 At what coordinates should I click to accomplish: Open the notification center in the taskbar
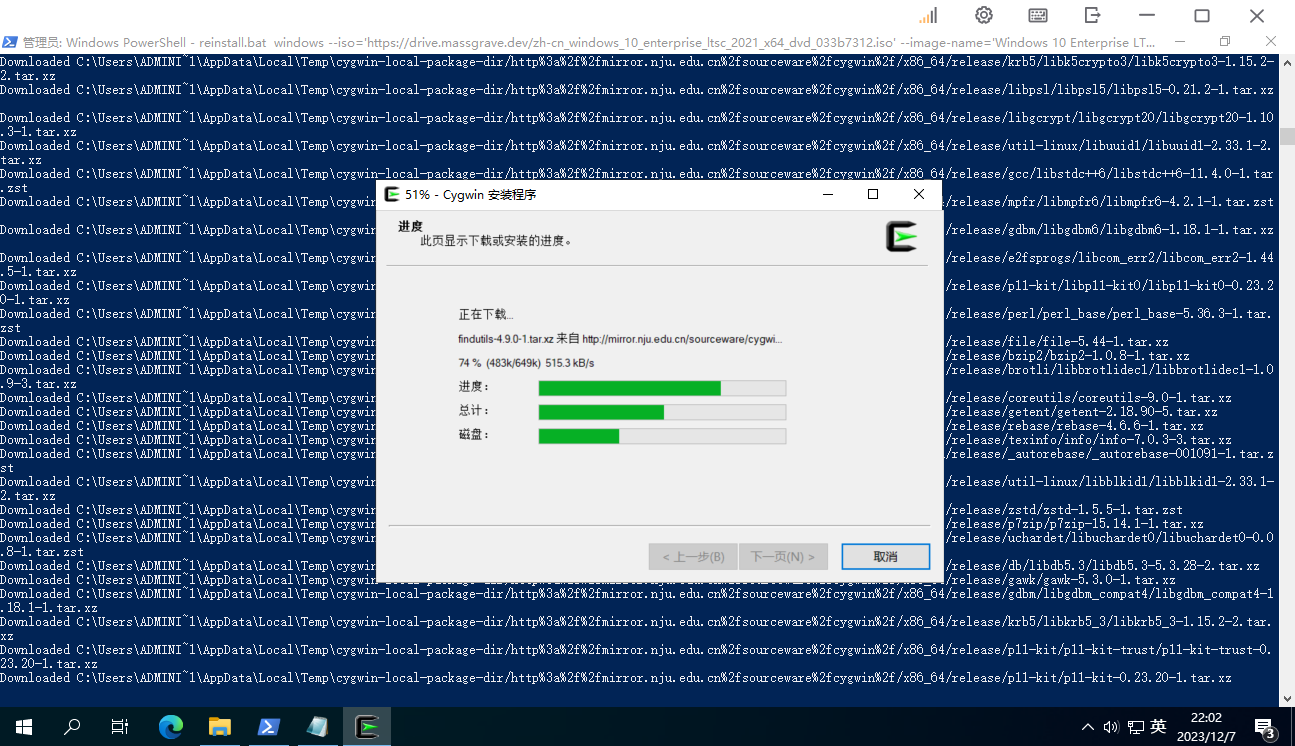point(1265,727)
